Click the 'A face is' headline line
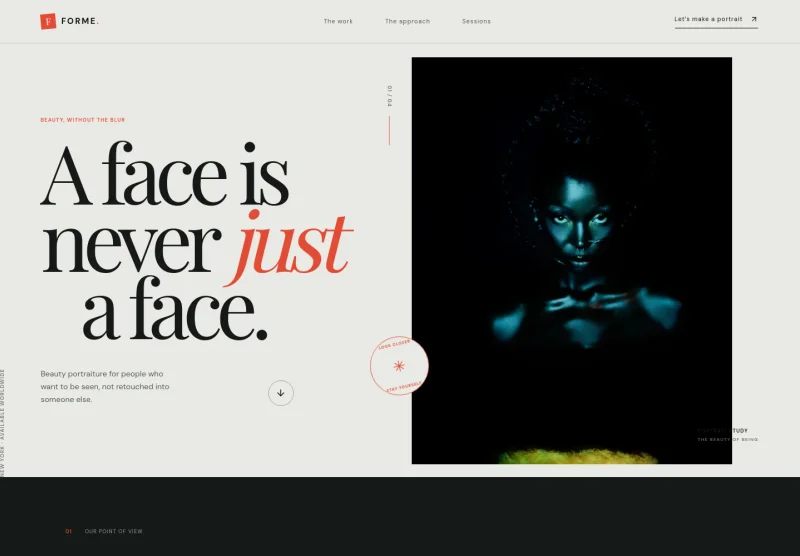Image resolution: width=800 pixels, height=556 pixels. tap(164, 174)
